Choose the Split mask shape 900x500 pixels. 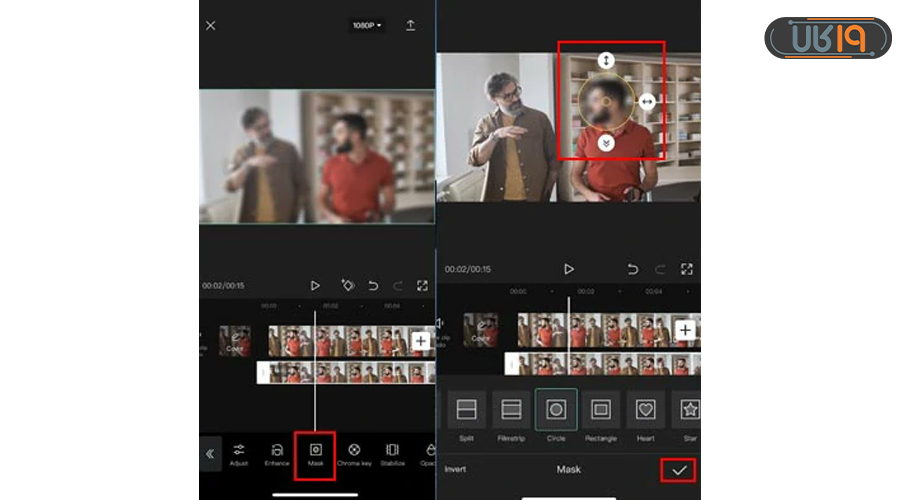(466, 416)
